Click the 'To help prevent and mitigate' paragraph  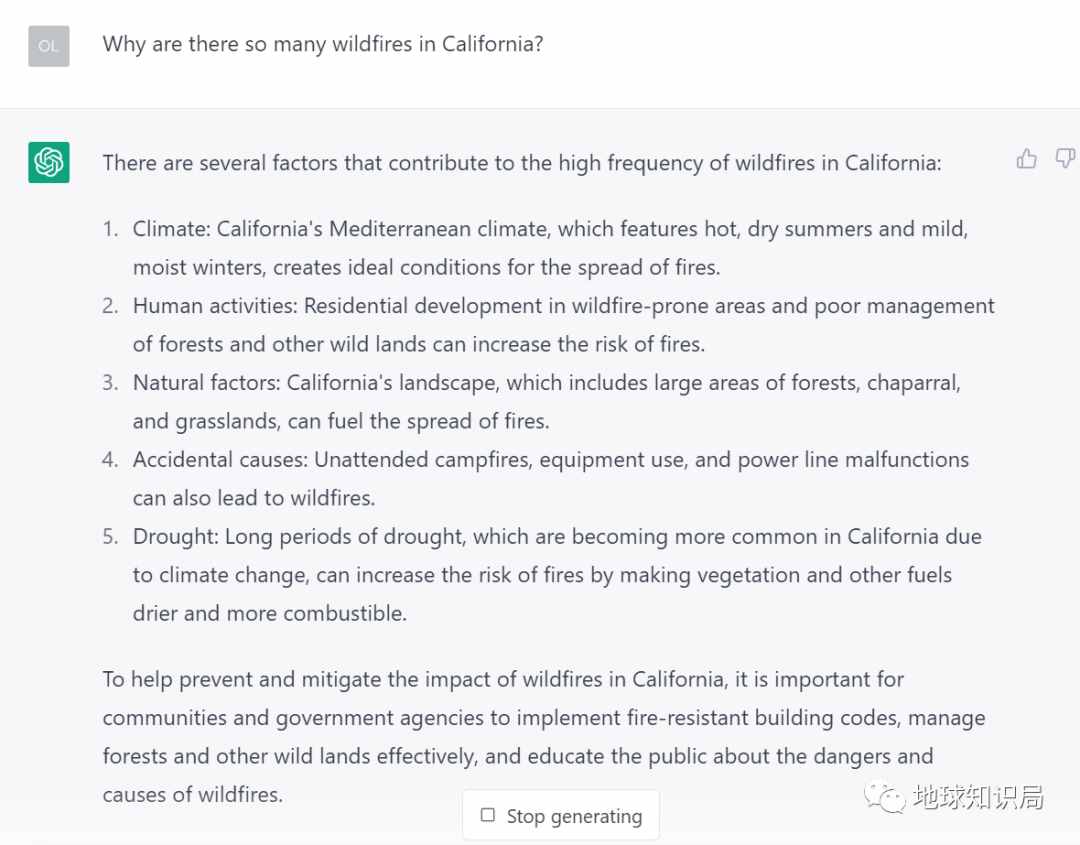pyautogui.click(x=544, y=737)
